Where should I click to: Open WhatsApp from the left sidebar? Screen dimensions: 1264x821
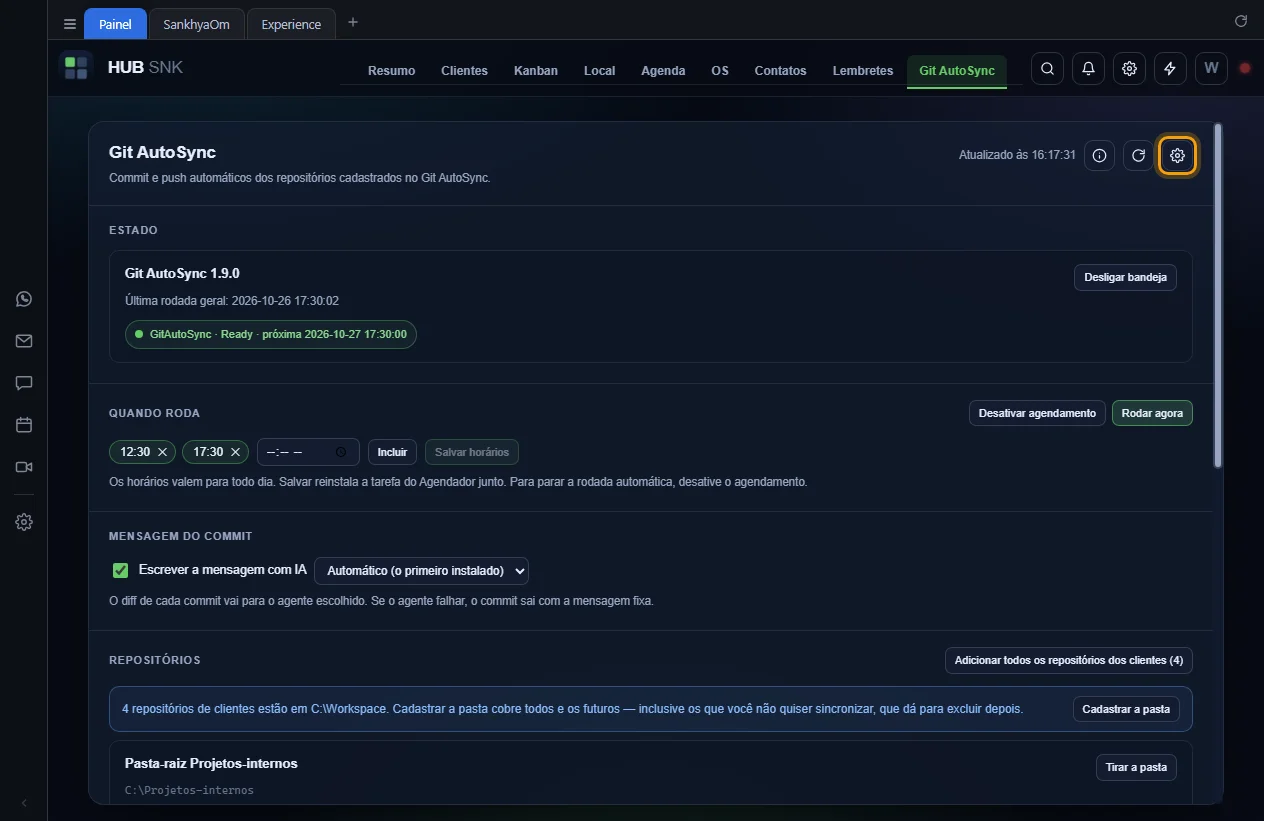[24, 299]
